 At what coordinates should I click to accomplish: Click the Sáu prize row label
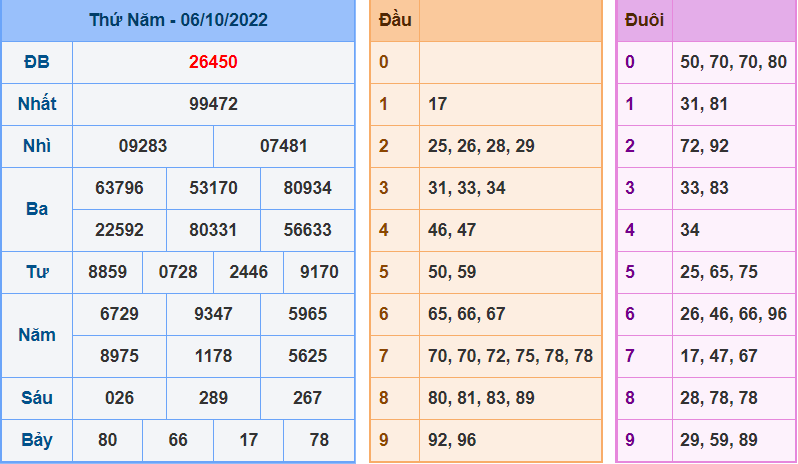pos(37,398)
